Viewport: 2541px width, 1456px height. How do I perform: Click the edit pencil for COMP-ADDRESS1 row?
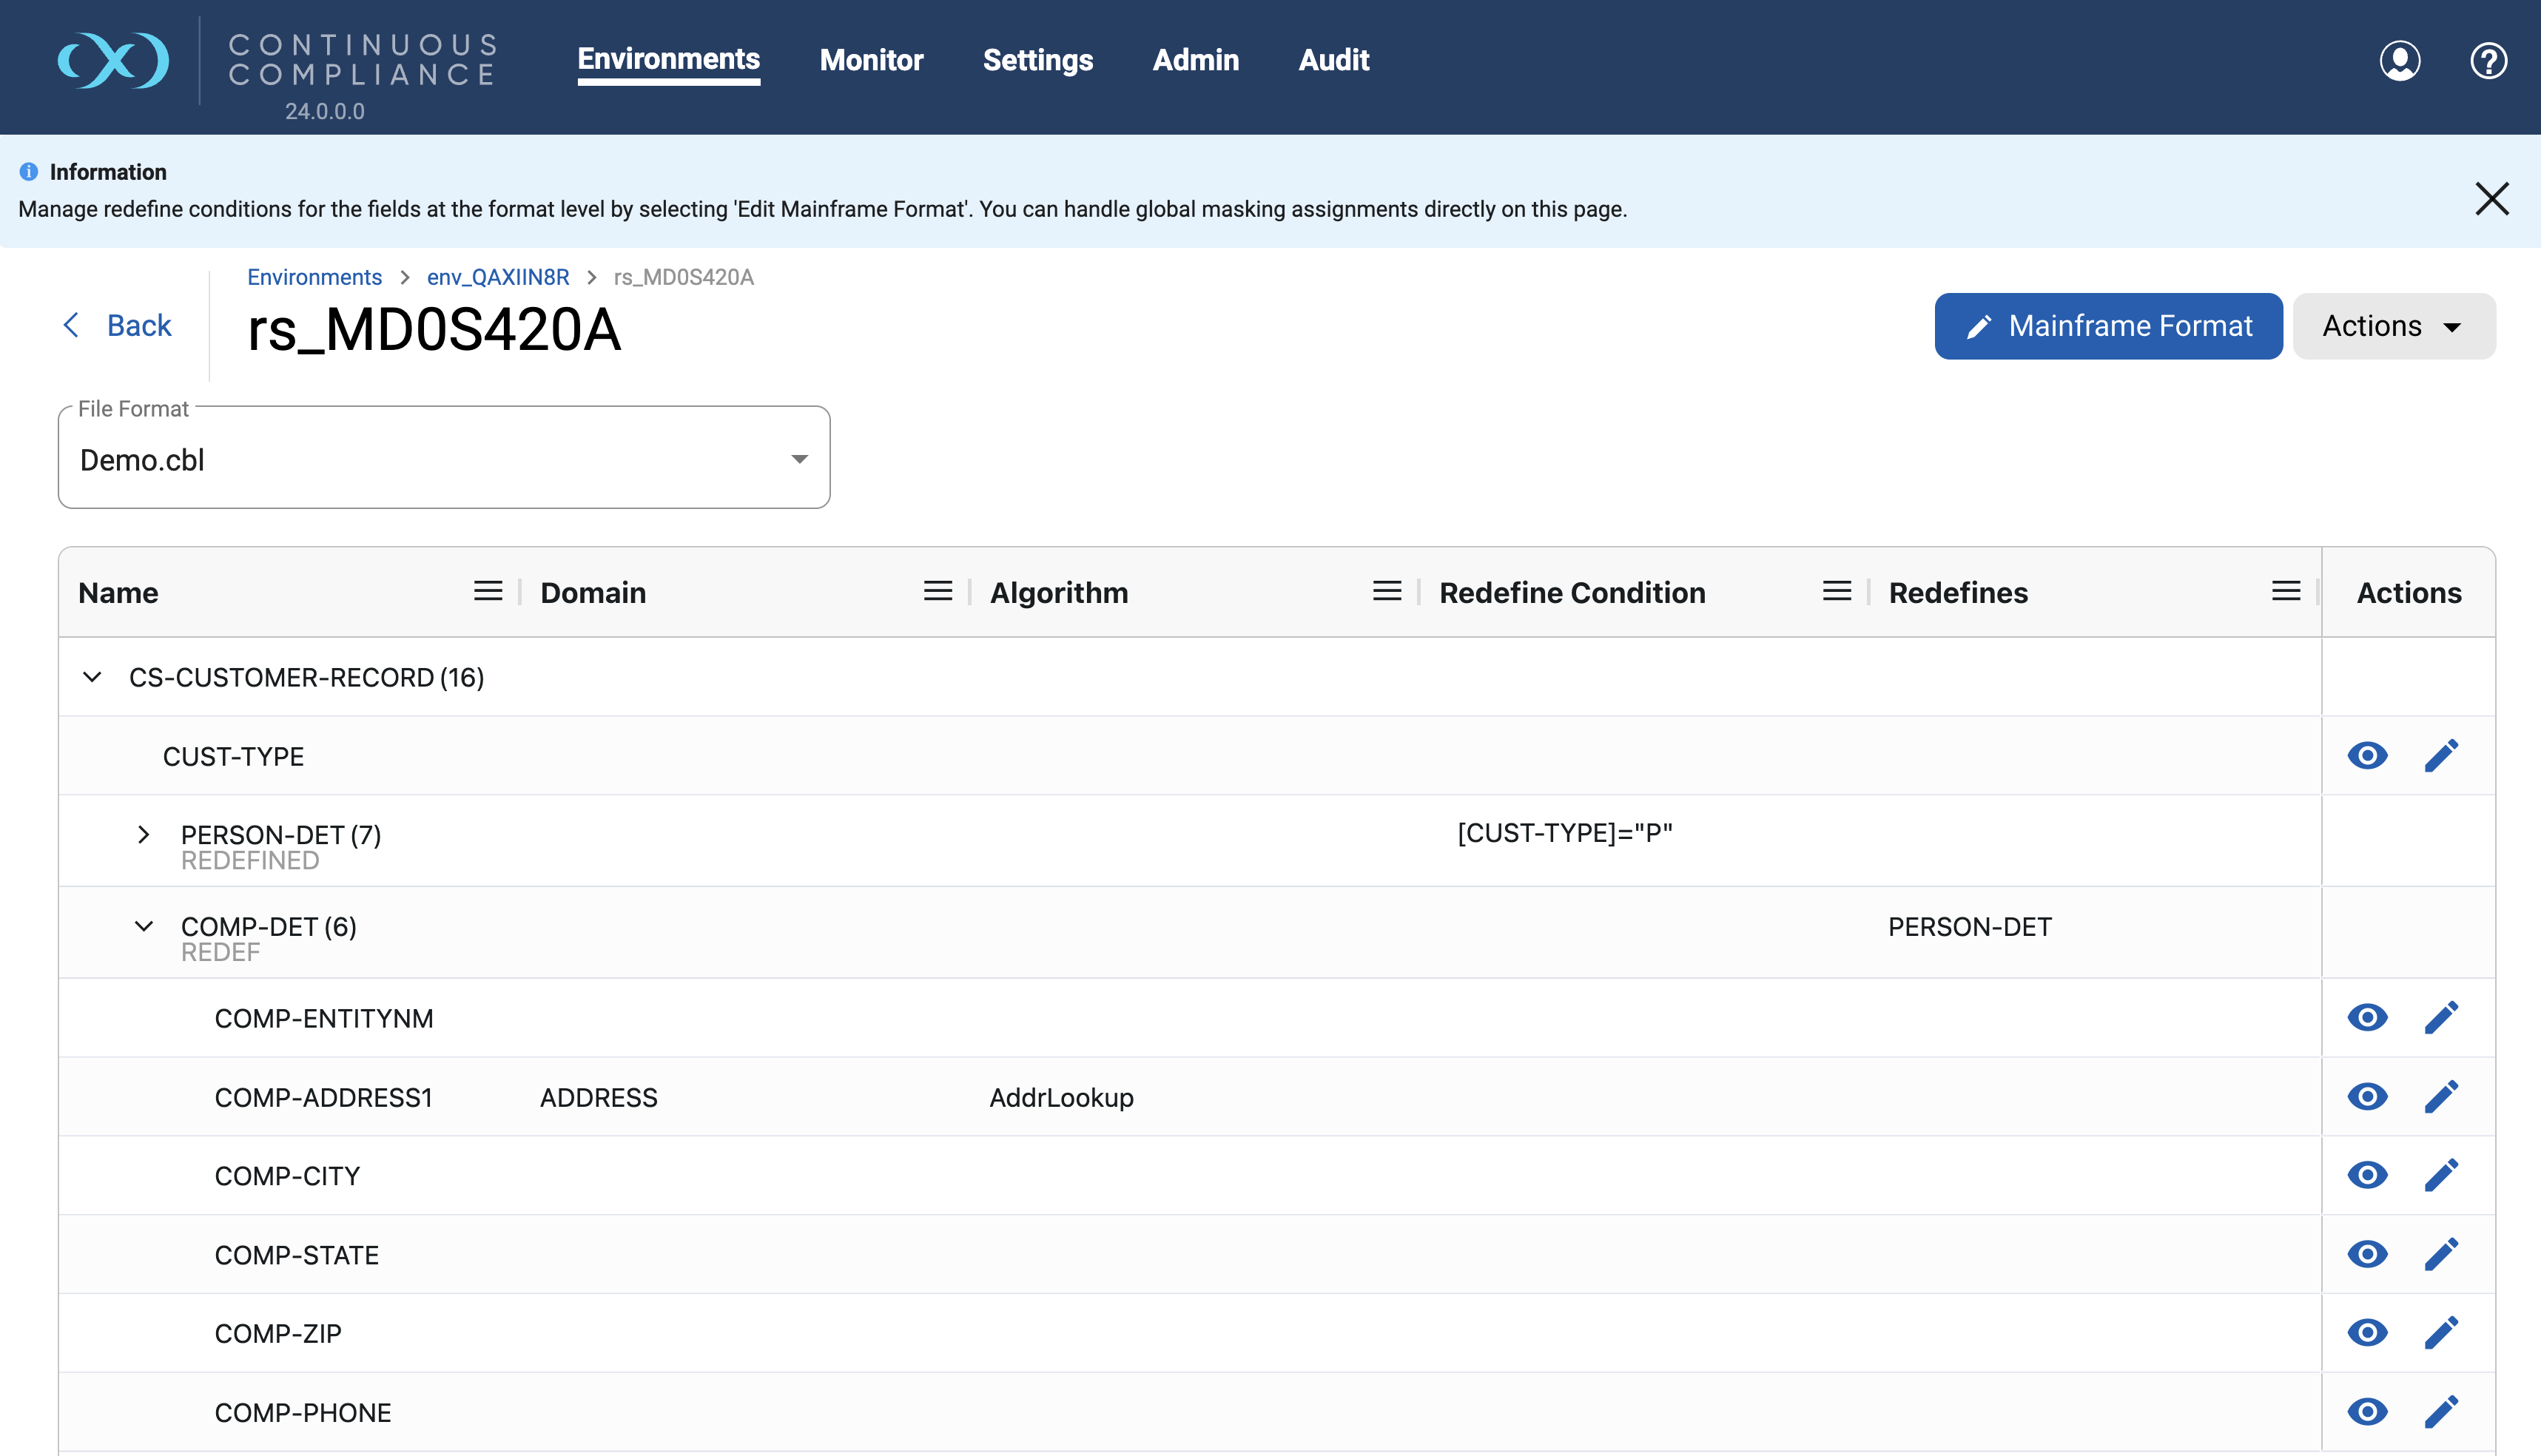tap(2441, 1097)
